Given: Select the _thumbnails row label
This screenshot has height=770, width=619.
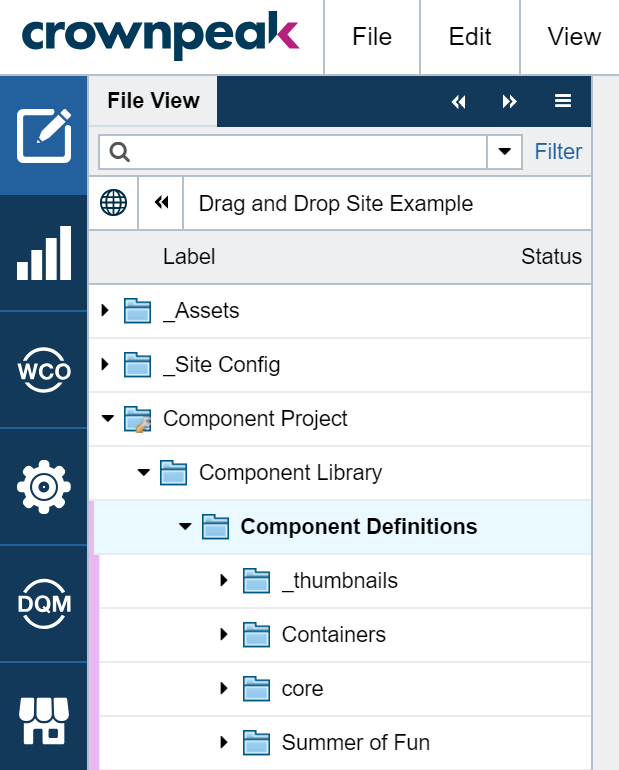Looking at the screenshot, I should pyautogui.click(x=340, y=581).
